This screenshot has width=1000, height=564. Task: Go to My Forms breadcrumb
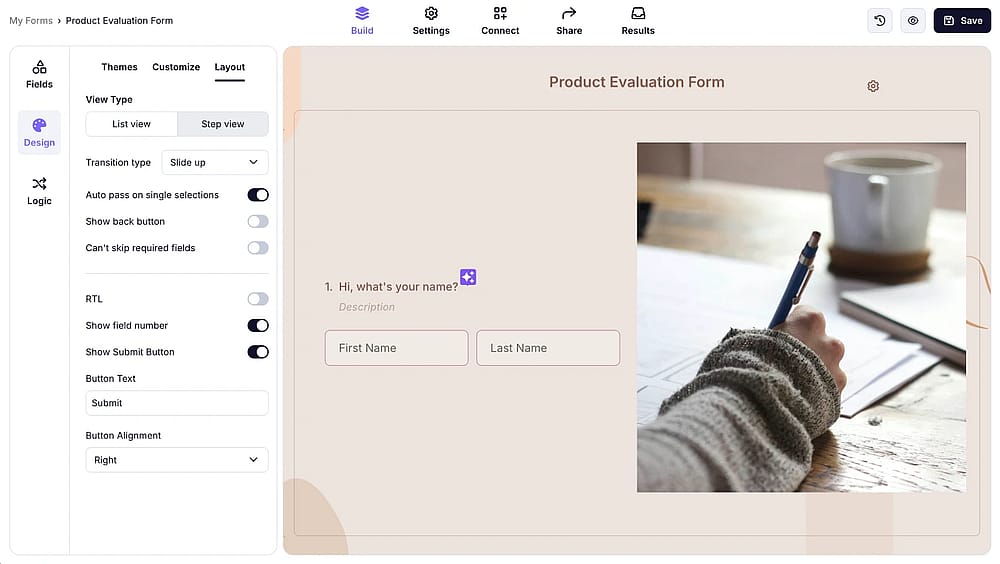click(x=31, y=20)
